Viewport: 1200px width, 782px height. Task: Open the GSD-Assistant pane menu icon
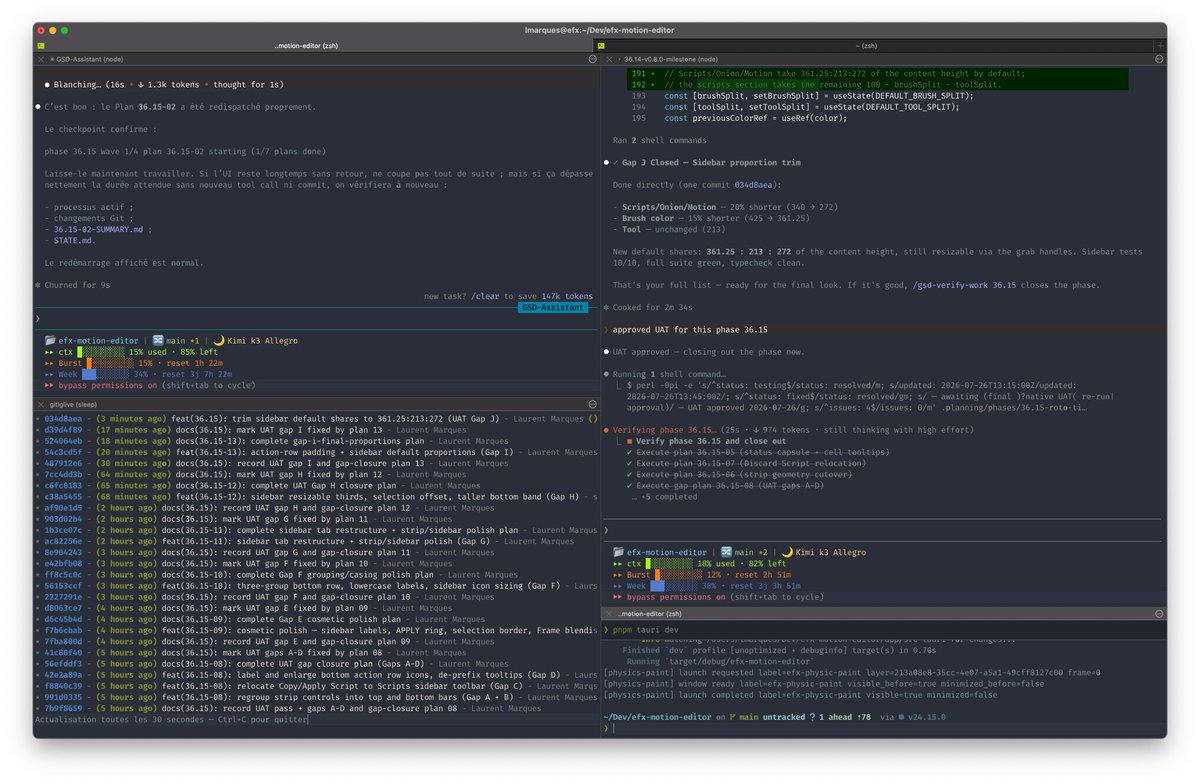click(x=592, y=60)
